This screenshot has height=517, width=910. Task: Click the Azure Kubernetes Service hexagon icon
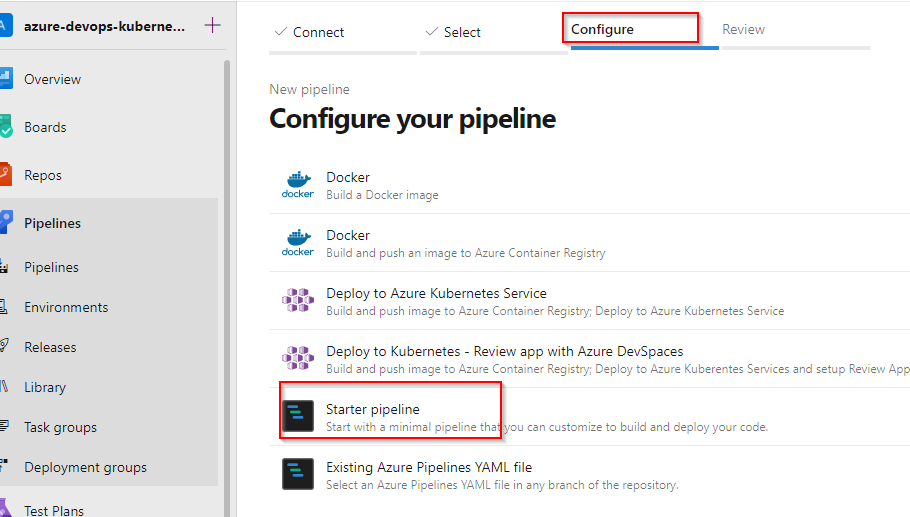298,300
